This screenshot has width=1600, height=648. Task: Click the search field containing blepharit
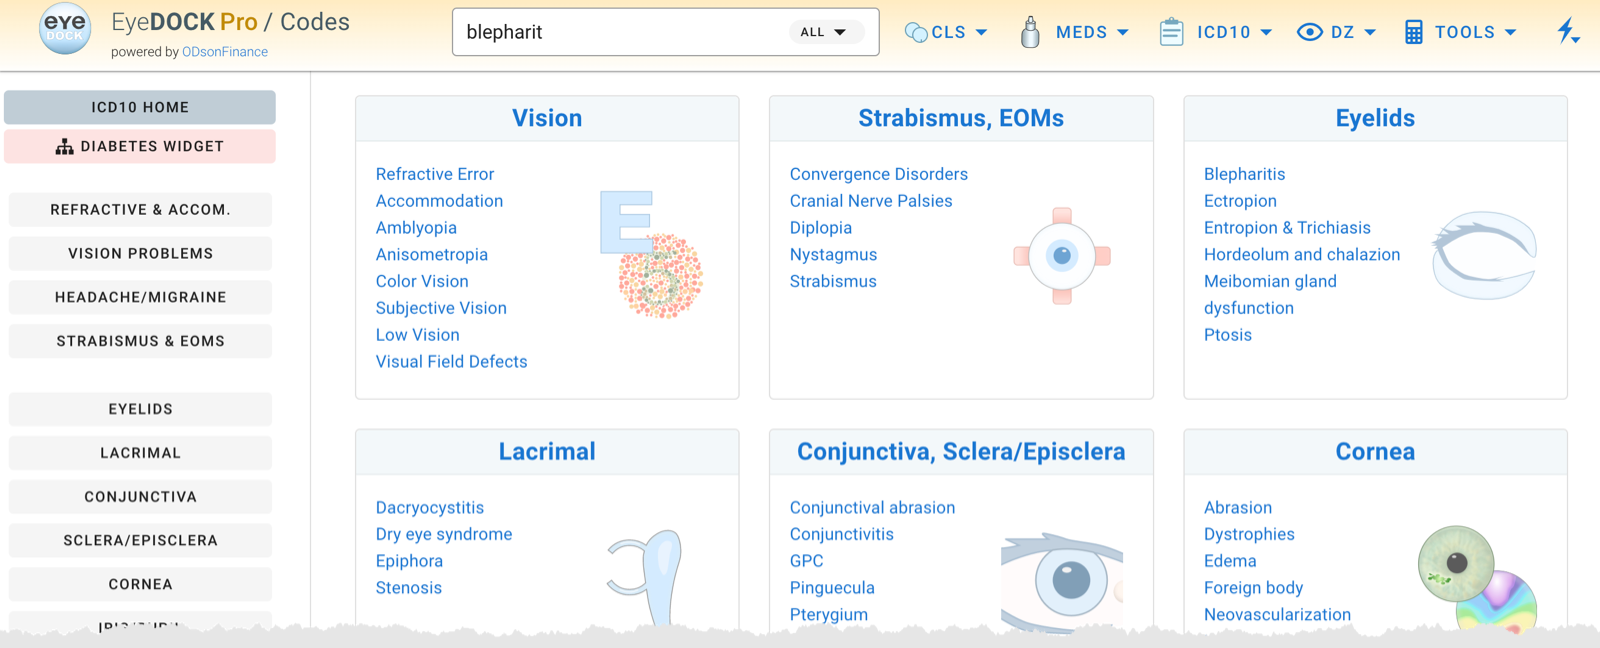coord(620,32)
